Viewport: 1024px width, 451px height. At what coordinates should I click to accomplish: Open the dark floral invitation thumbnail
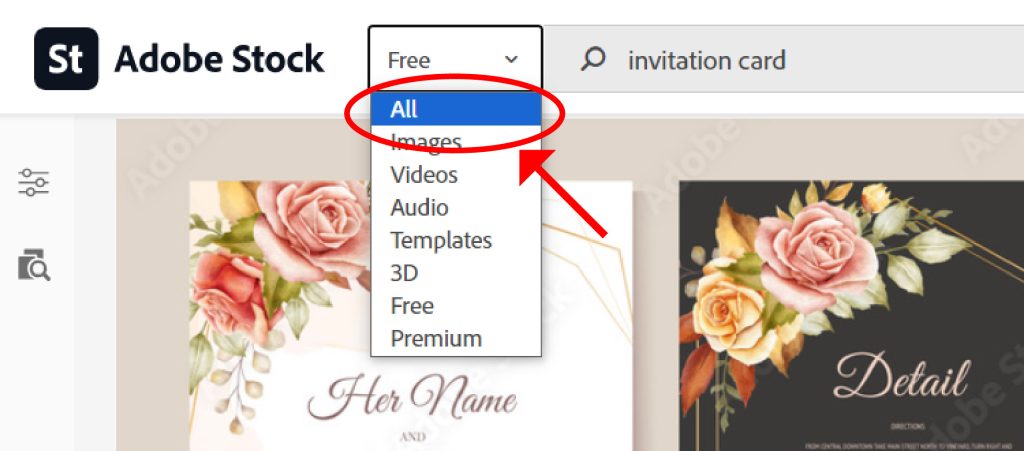[x=852, y=316]
